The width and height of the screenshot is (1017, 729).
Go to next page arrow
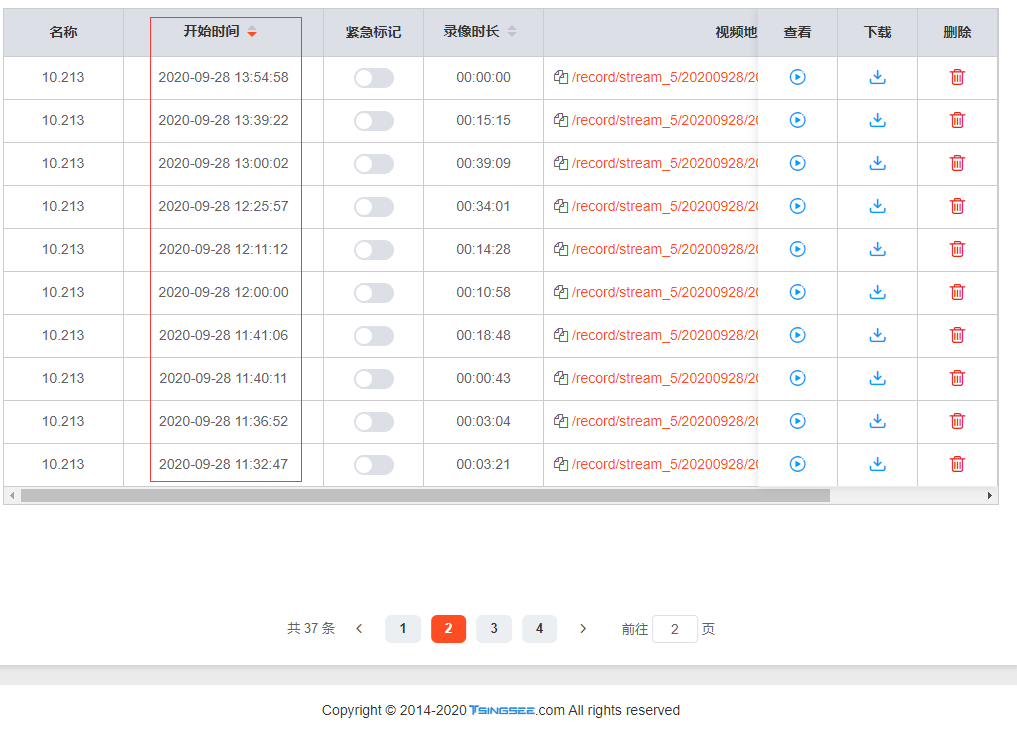point(582,628)
